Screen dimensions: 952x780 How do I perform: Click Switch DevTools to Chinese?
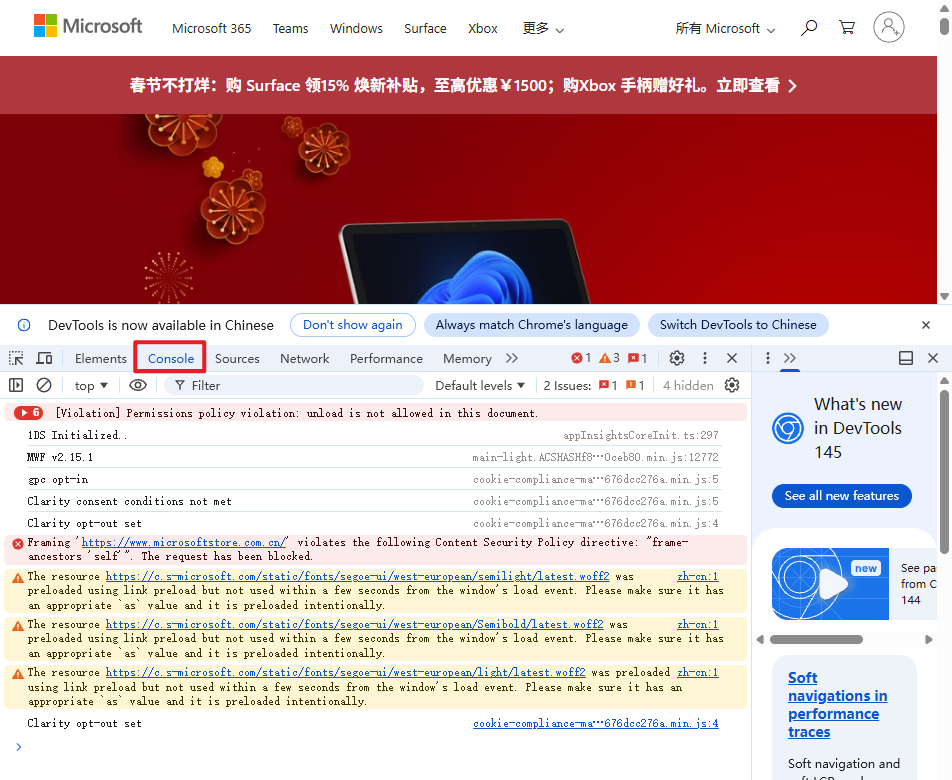(738, 325)
